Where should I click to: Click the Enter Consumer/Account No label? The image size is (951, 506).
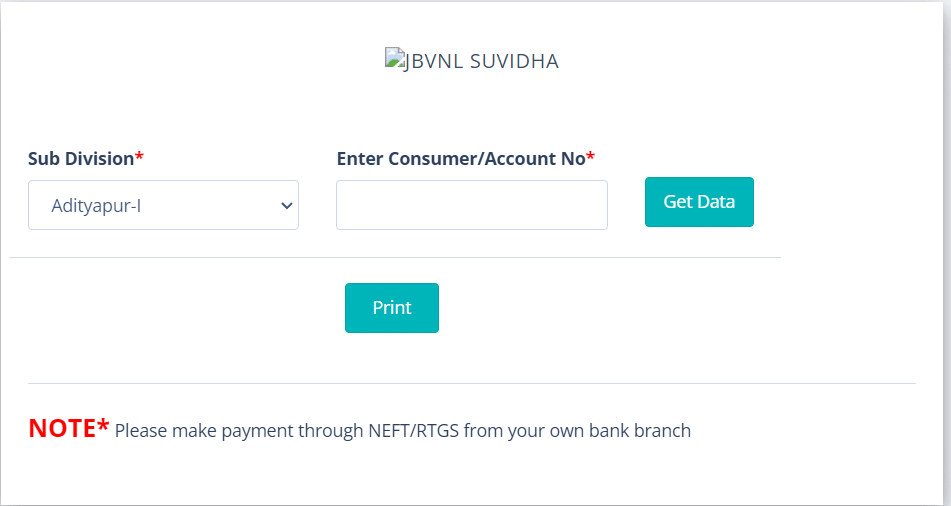point(460,158)
